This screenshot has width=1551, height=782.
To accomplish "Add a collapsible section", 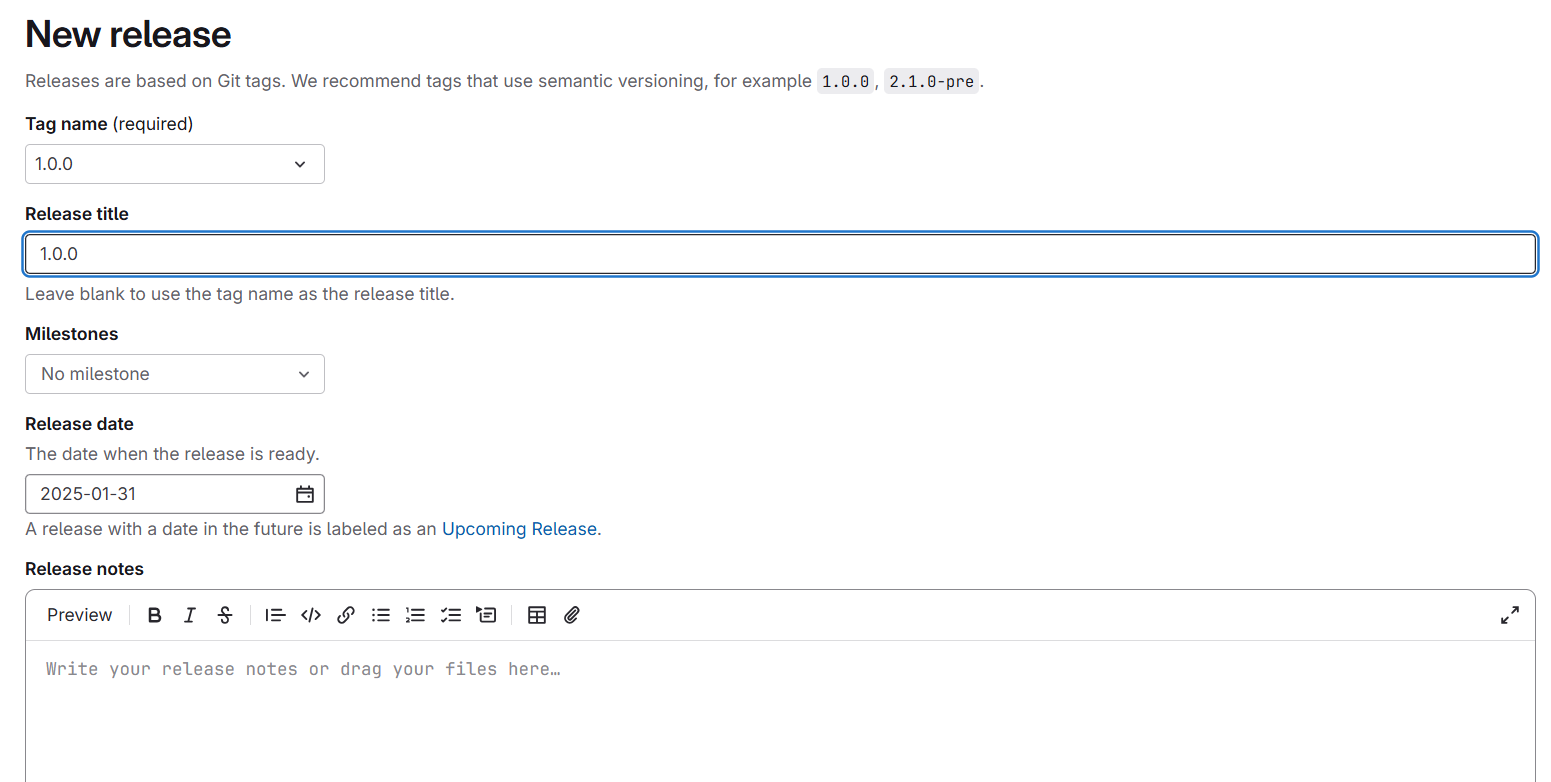I will click(486, 615).
